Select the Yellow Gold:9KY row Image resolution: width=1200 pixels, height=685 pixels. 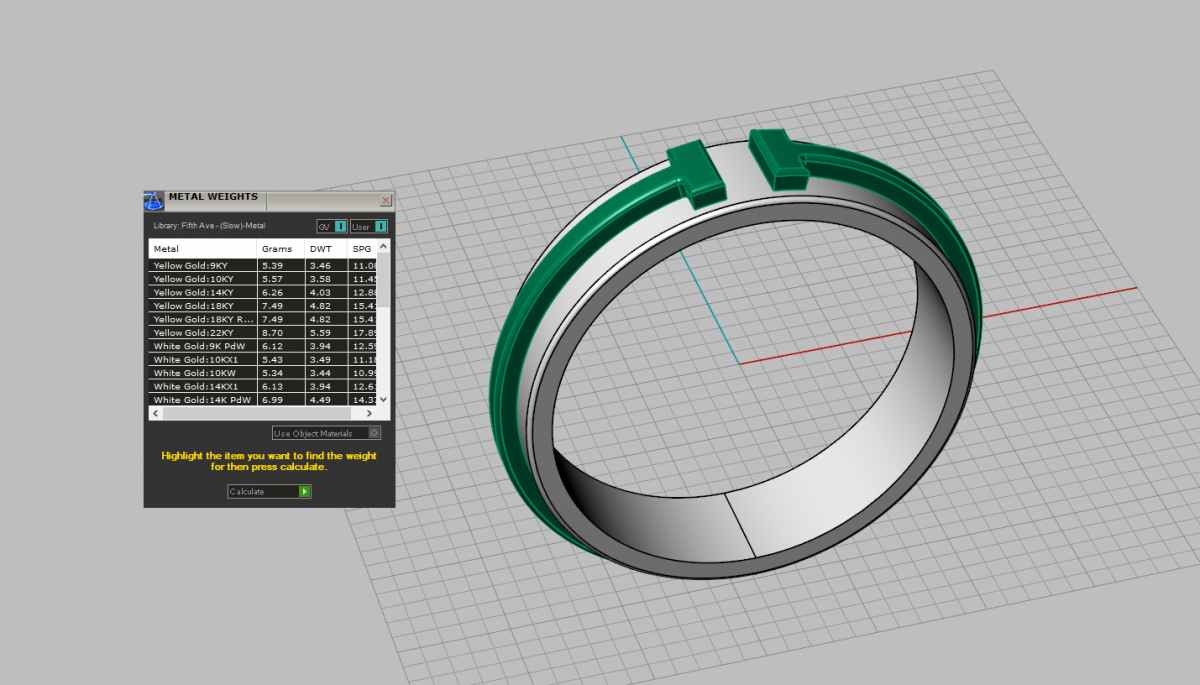point(202,265)
